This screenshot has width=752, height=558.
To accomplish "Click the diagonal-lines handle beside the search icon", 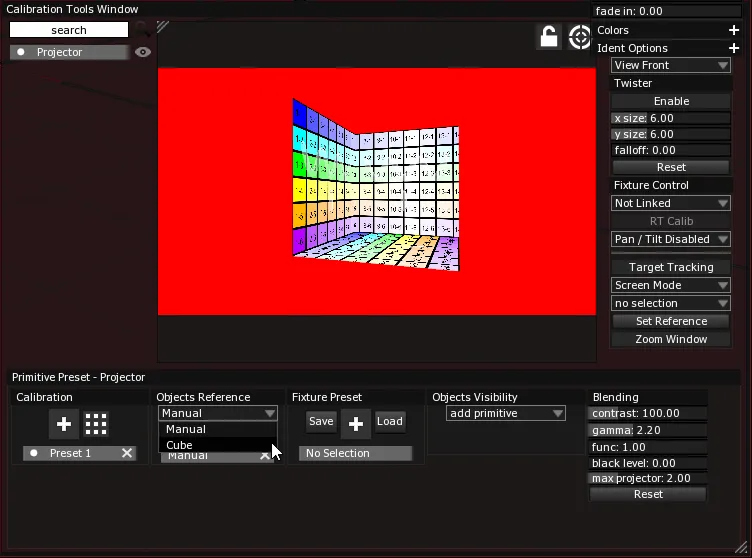I will 163,26.
